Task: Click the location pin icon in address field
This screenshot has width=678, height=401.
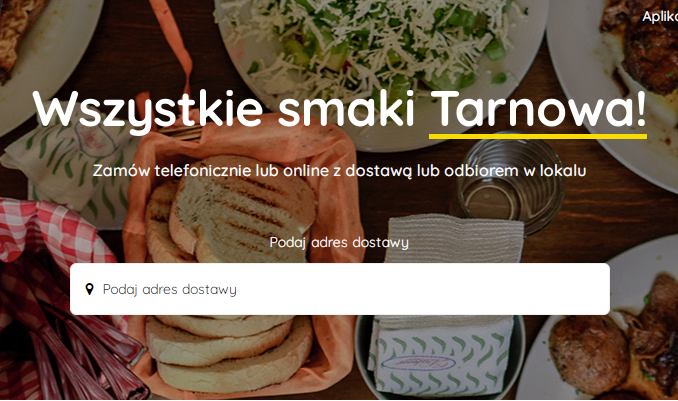Action: tap(90, 289)
